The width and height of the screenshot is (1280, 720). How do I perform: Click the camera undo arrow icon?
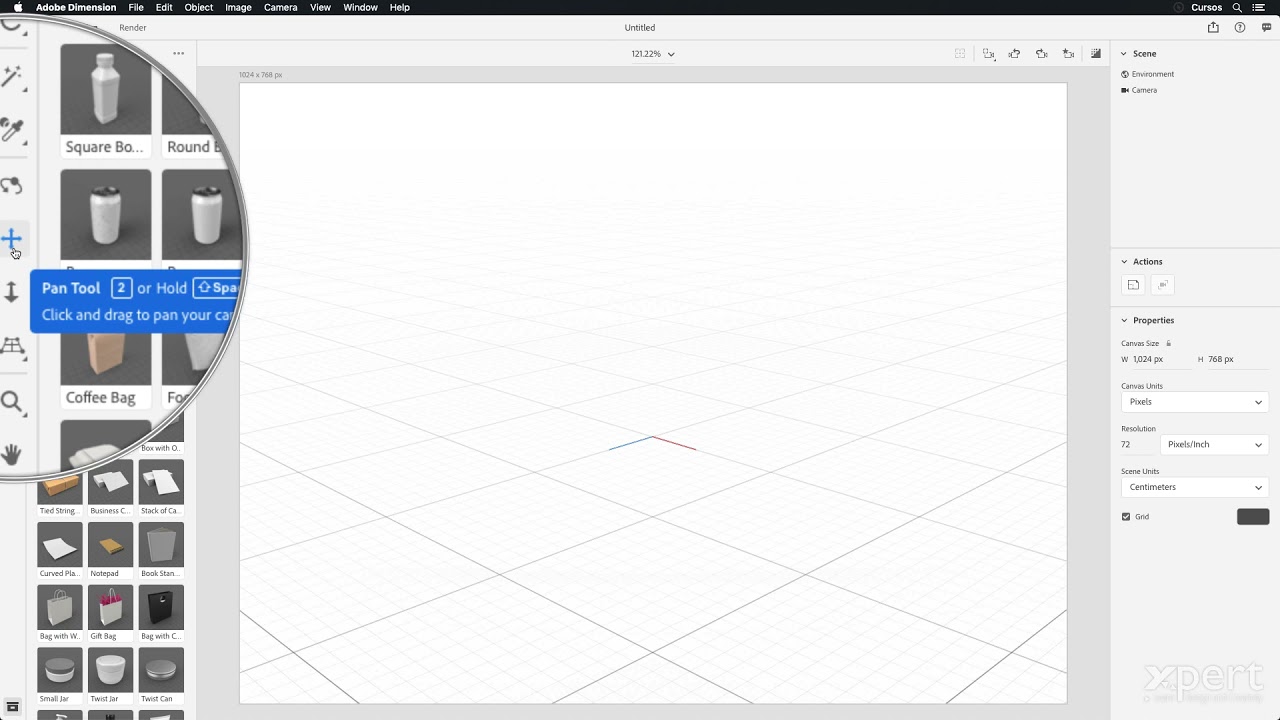click(x=1015, y=54)
